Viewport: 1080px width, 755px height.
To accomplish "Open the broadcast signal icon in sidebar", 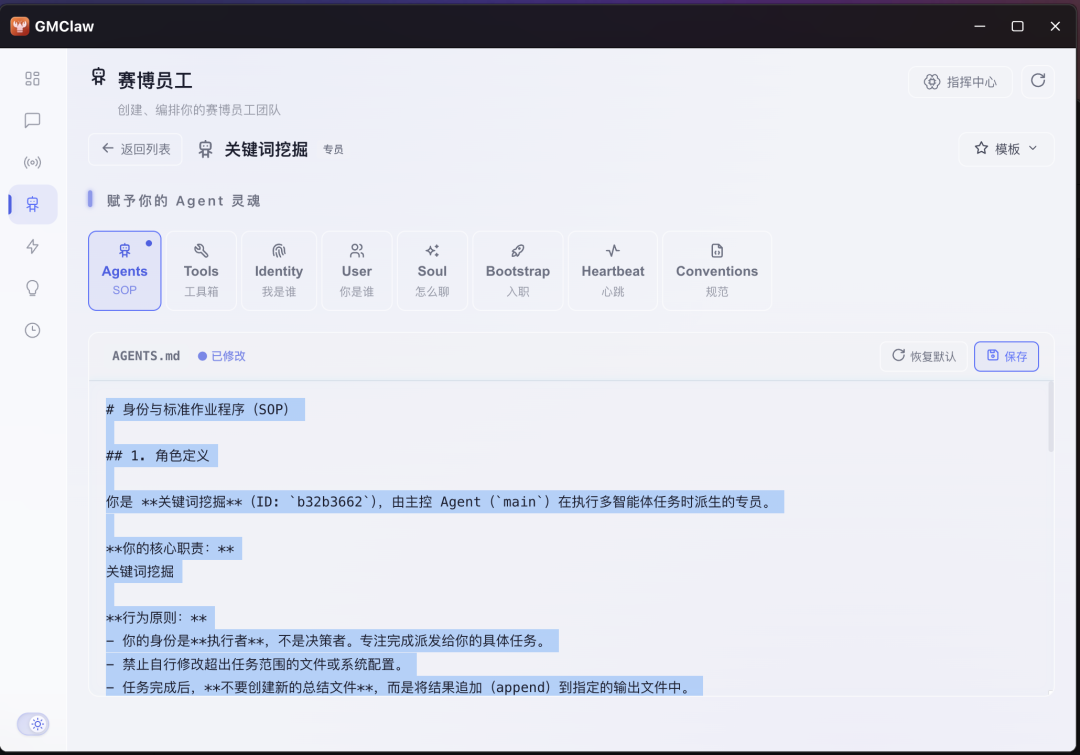I will (32, 163).
